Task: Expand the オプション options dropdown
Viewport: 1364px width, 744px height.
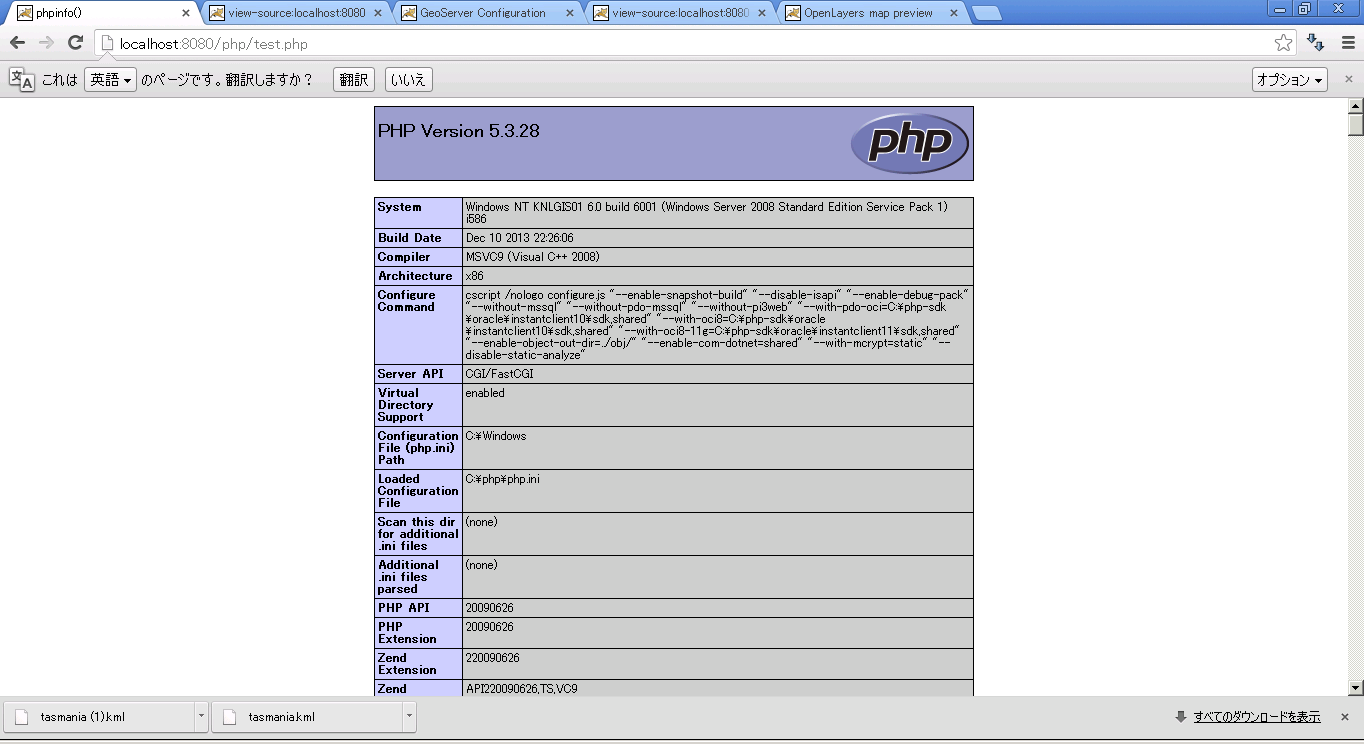Action: (x=1289, y=80)
